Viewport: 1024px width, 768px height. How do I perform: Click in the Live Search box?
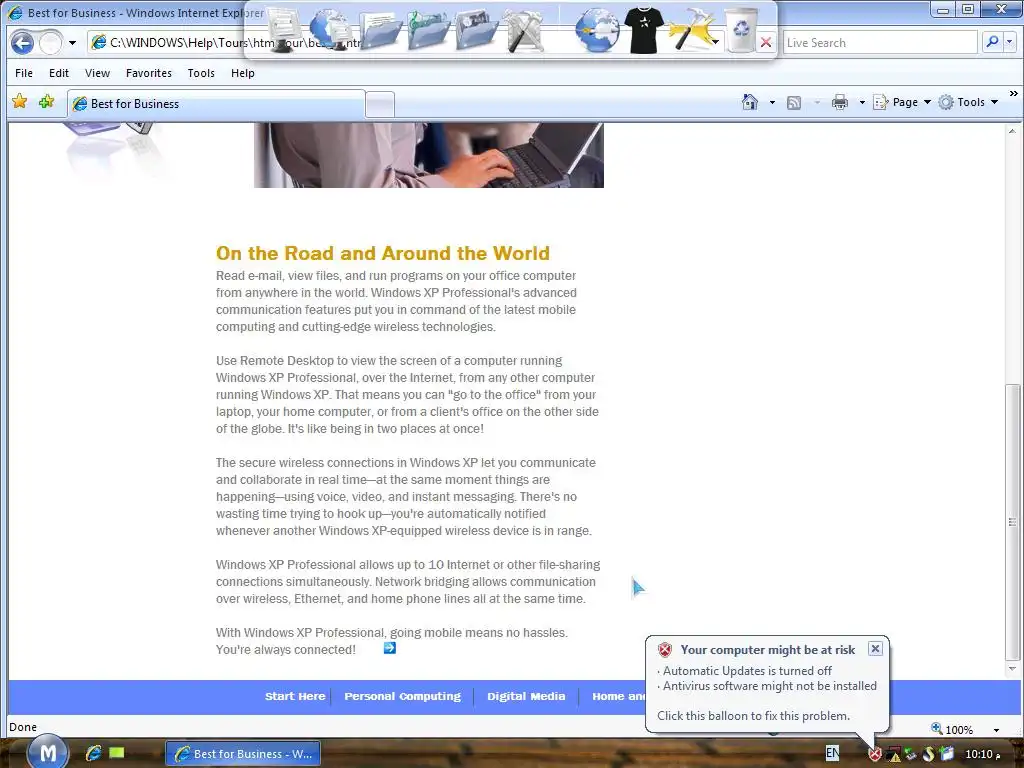pyautogui.click(x=880, y=43)
